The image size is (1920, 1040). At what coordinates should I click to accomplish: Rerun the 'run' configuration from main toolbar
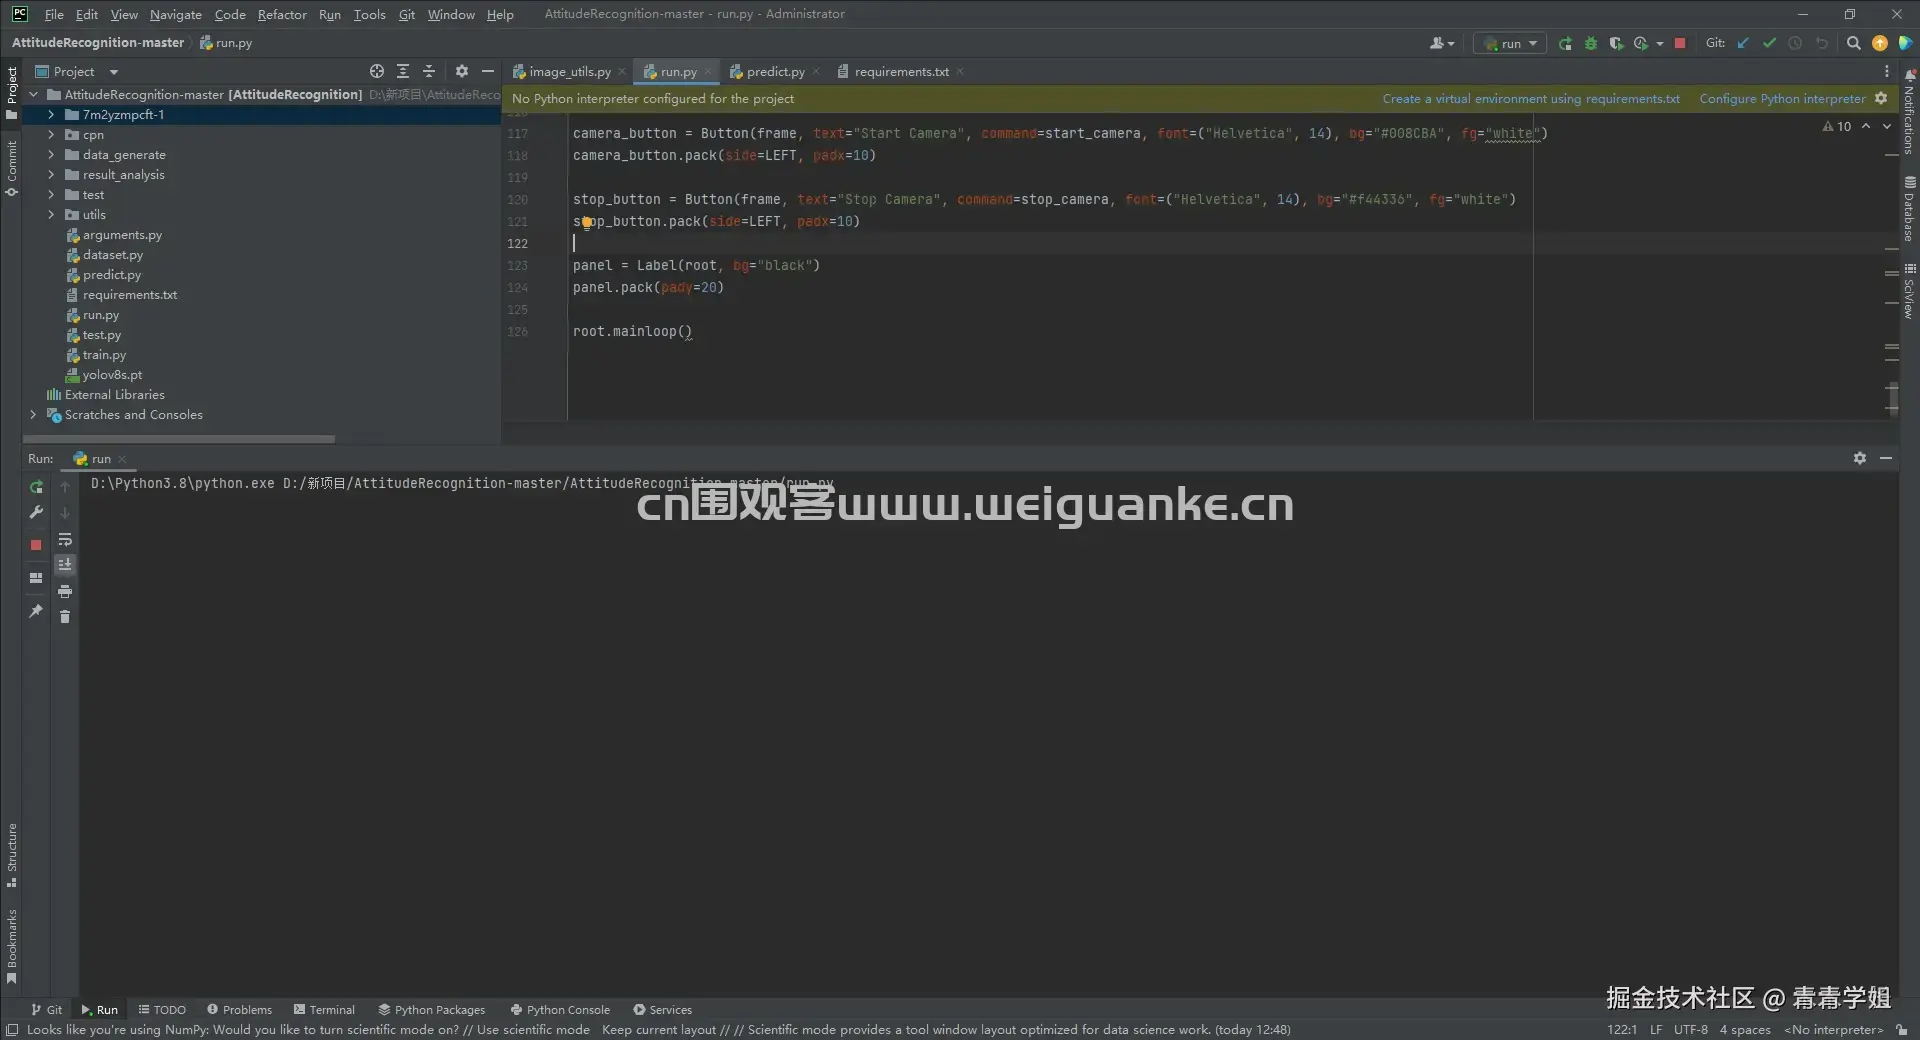click(x=1565, y=43)
